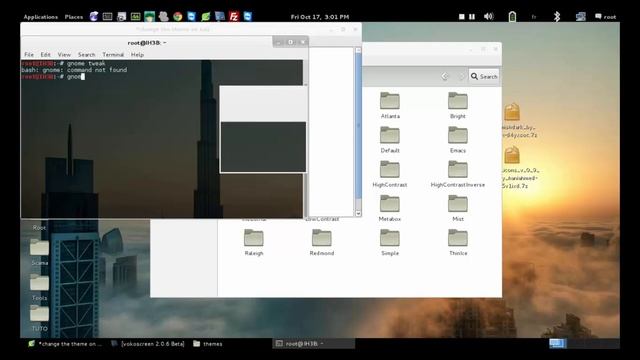This screenshot has width=640, height=360.
Task: Switch to vokoscreen 2.0.6 Beta taskbar item
Action: (148, 344)
